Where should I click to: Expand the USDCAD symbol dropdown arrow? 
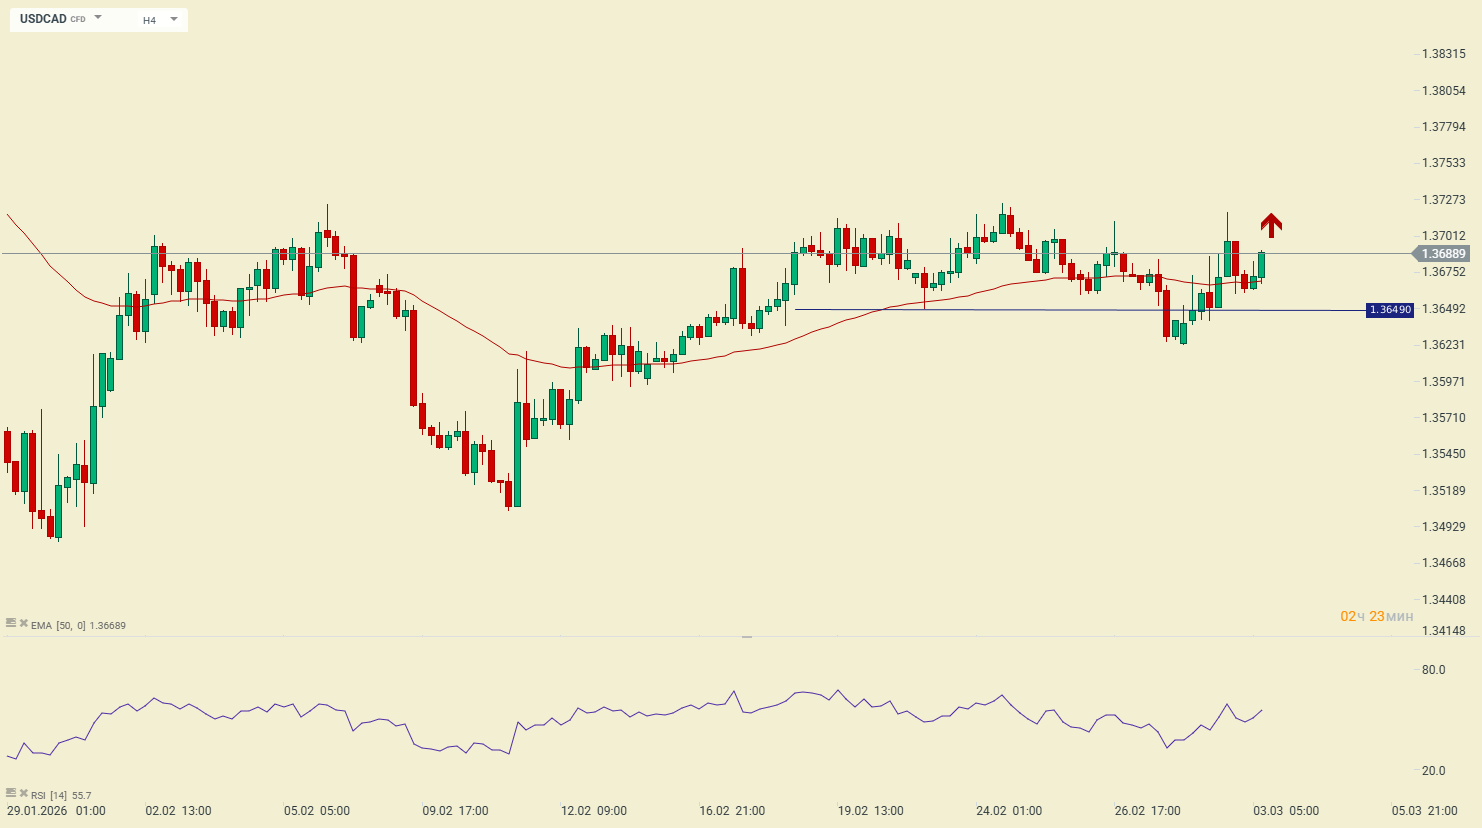tap(98, 18)
